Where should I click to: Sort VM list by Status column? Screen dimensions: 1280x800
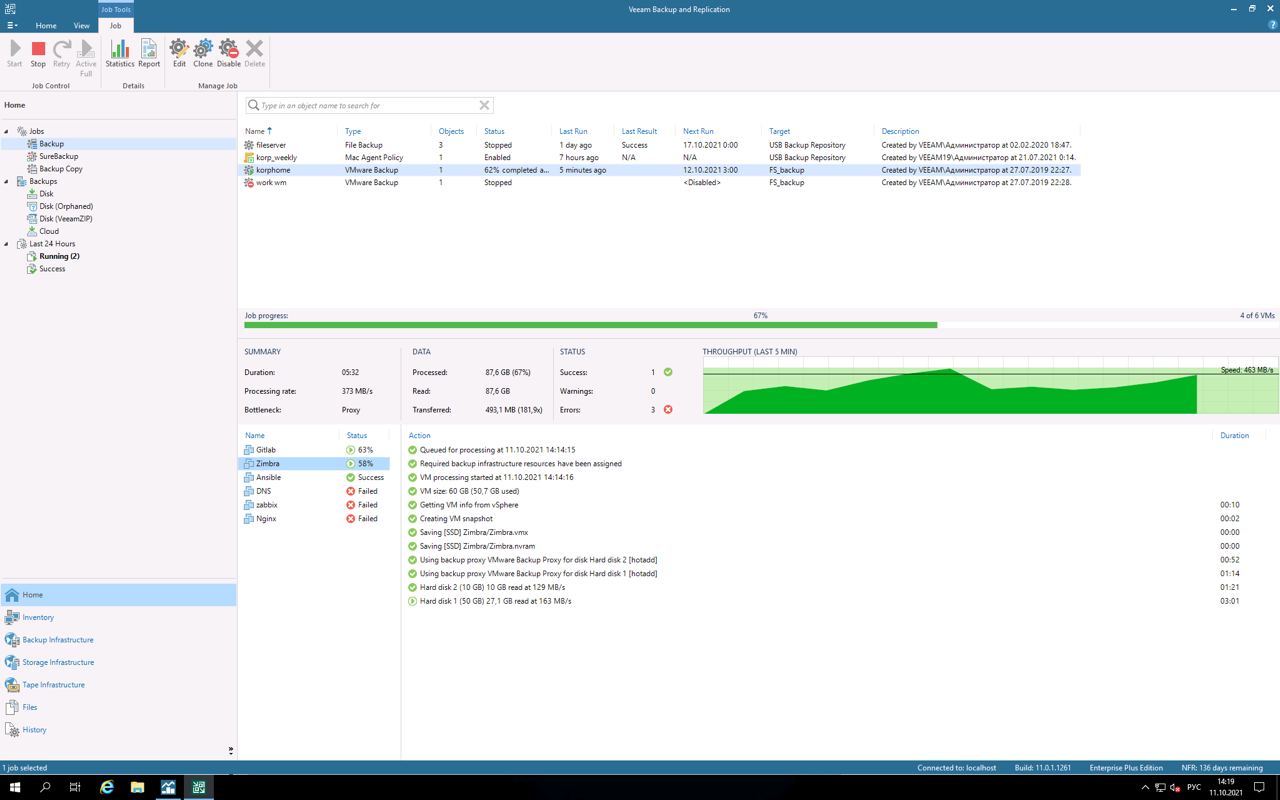357,435
